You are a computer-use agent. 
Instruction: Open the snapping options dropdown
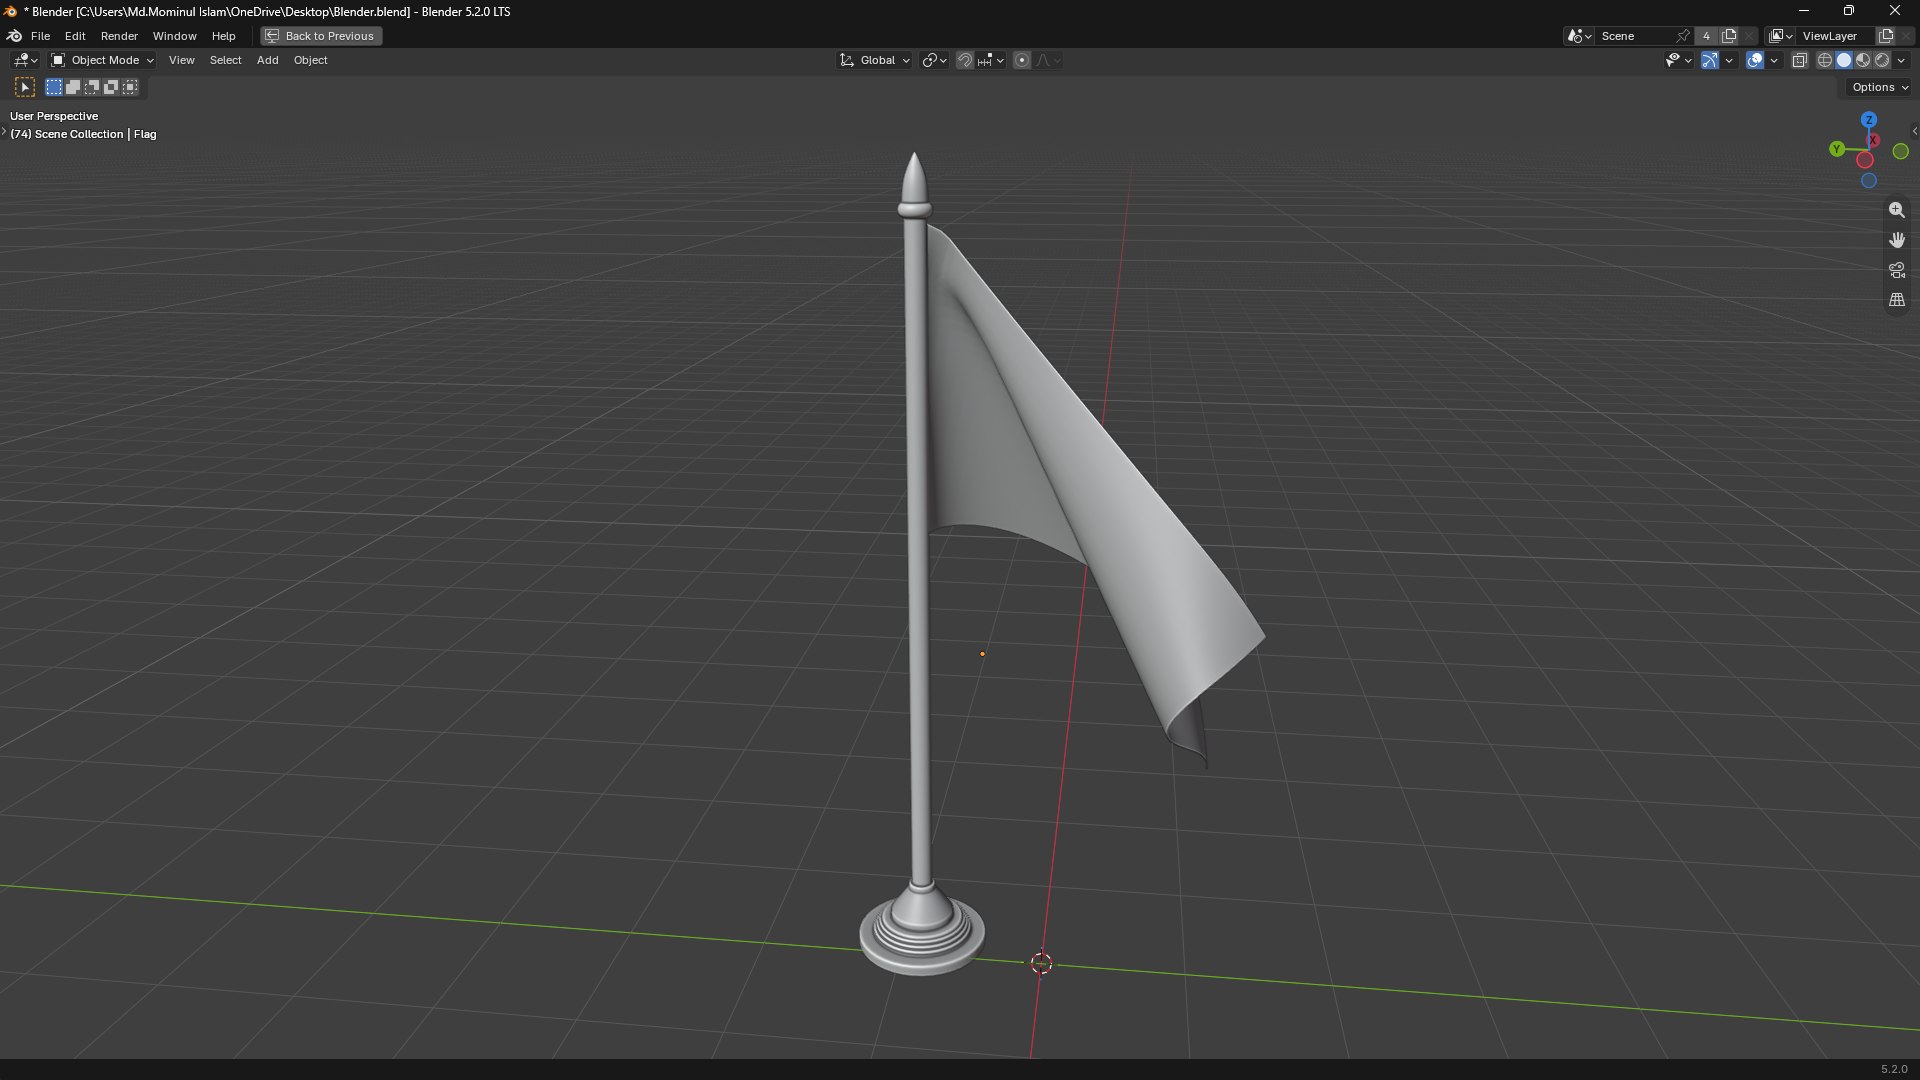click(x=991, y=60)
